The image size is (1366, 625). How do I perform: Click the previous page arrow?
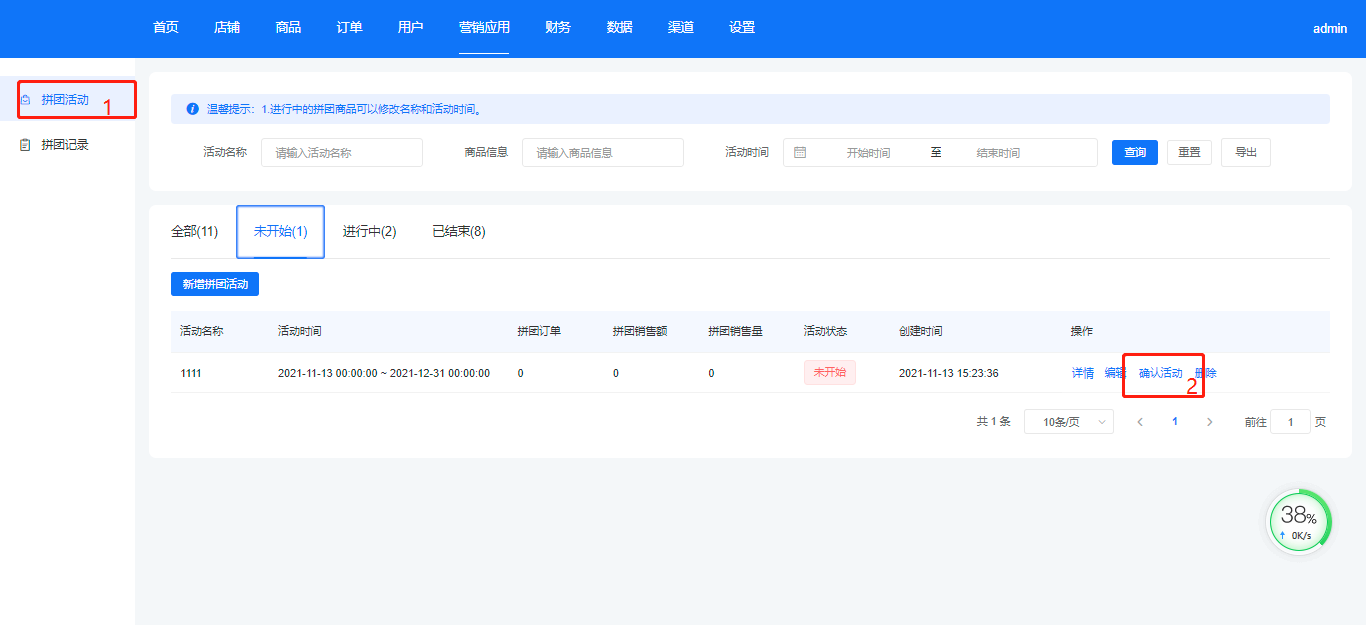(1140, 422)
